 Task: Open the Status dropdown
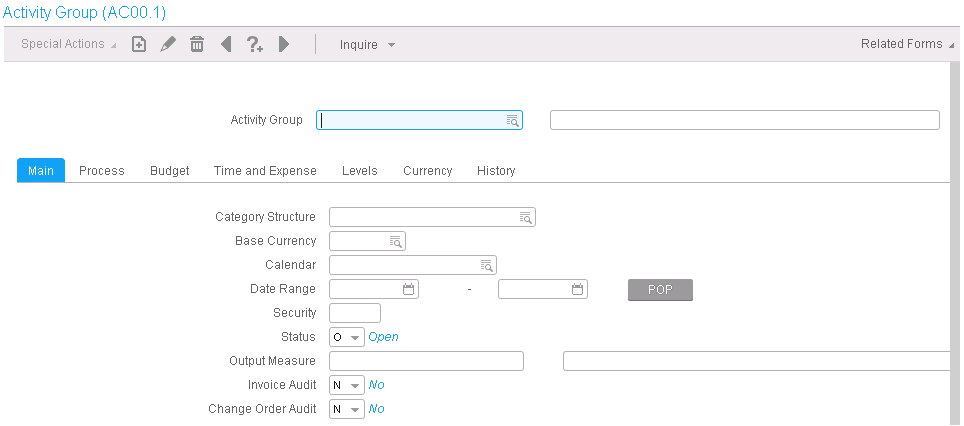347,337
